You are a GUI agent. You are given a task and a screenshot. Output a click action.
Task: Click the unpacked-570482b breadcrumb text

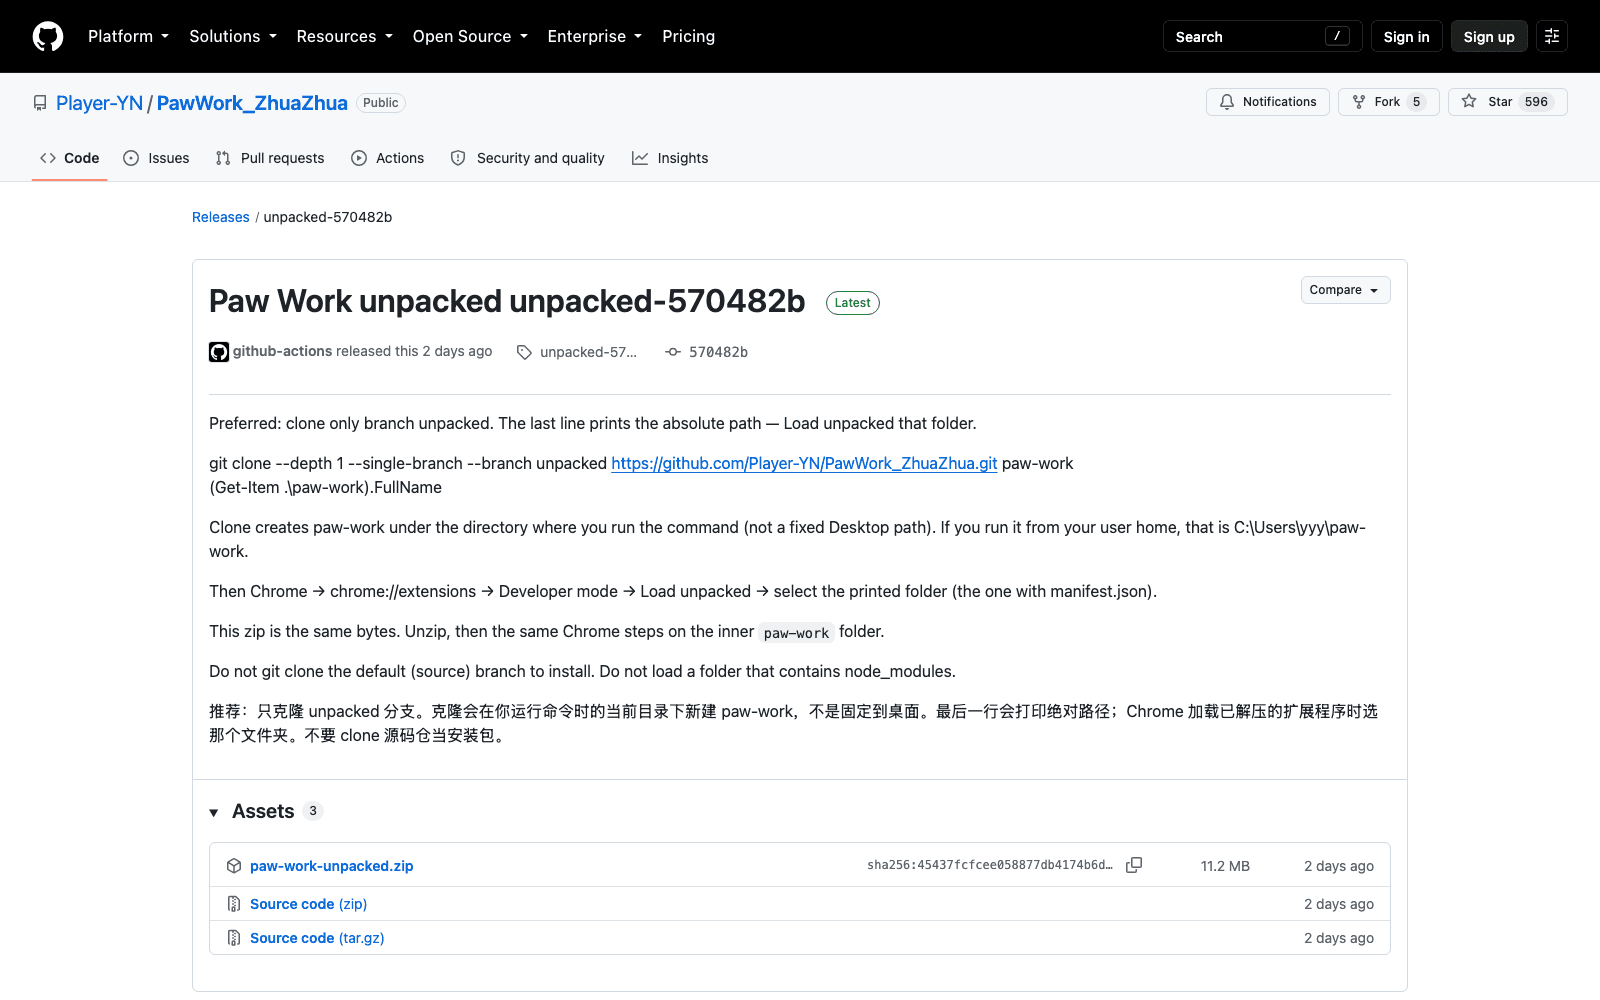(x=328, y=217)
